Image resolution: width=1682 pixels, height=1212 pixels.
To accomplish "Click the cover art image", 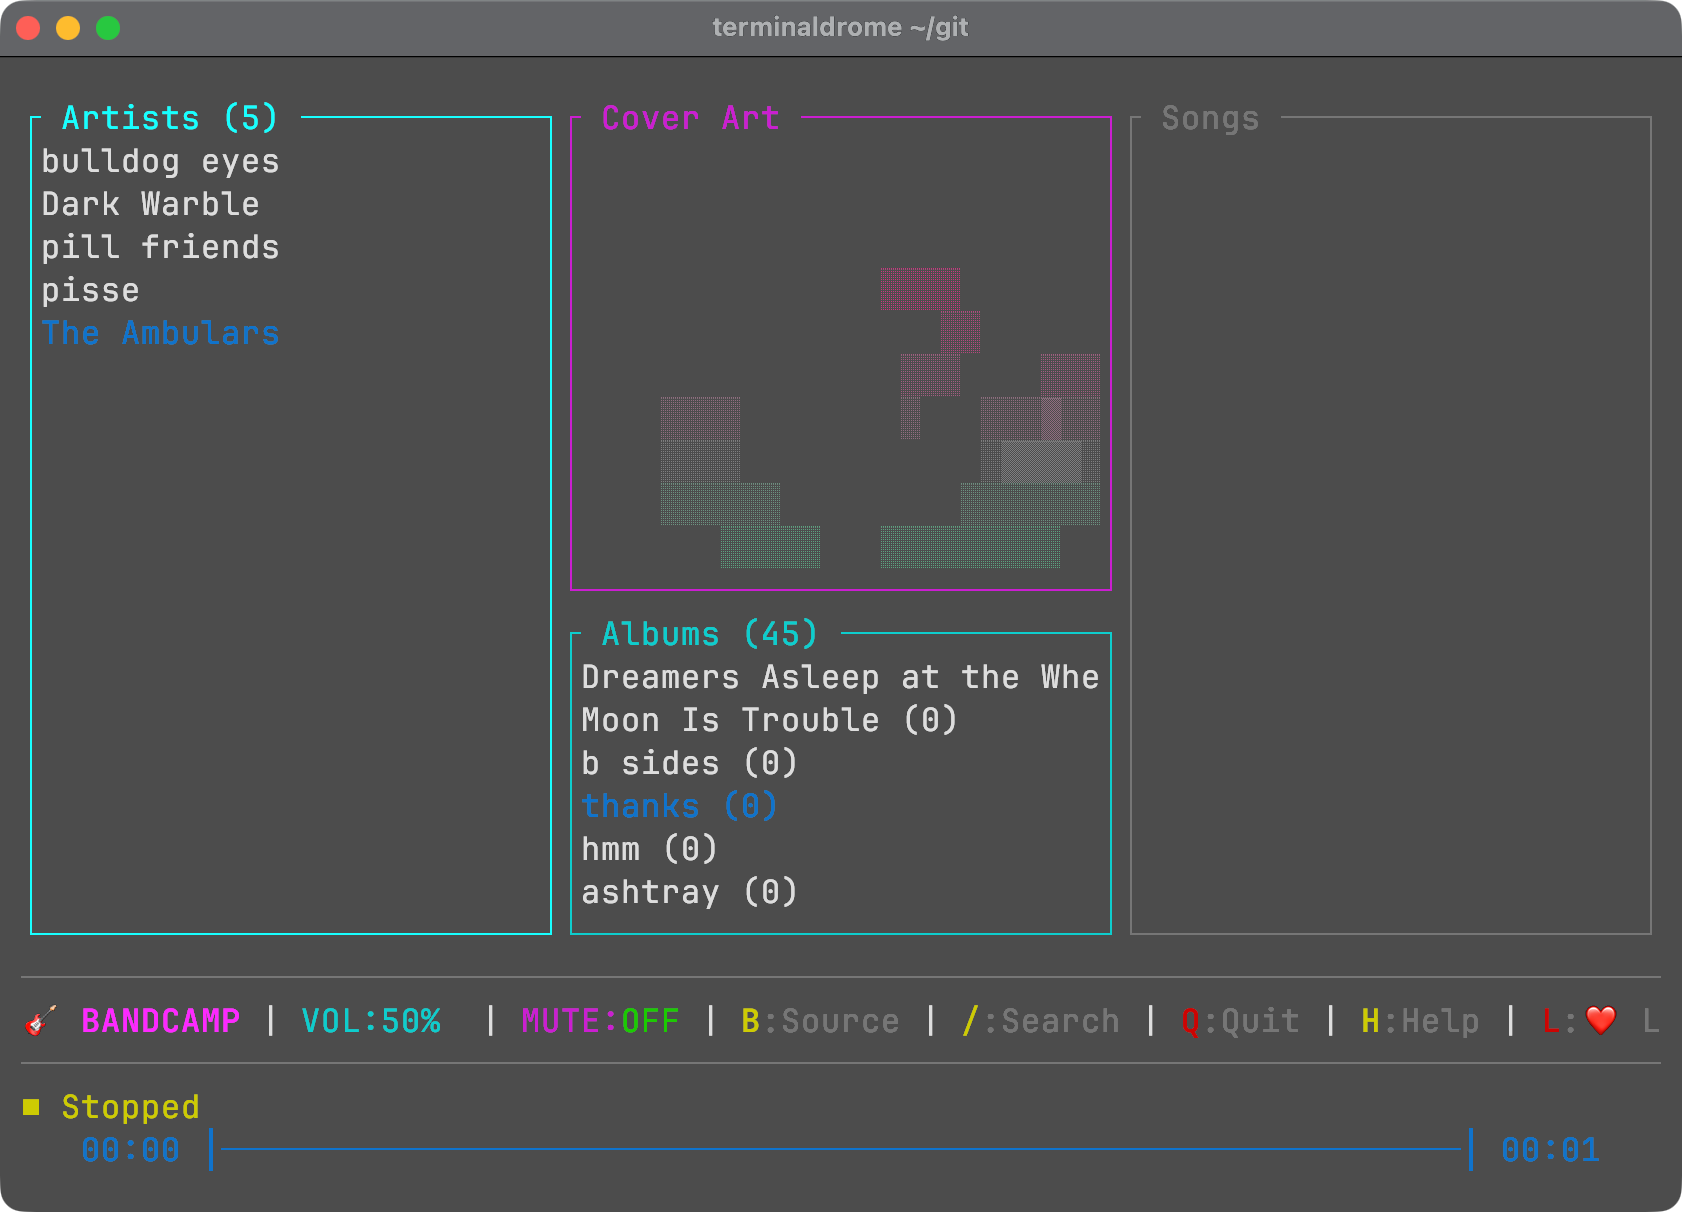I will [880, 418].
